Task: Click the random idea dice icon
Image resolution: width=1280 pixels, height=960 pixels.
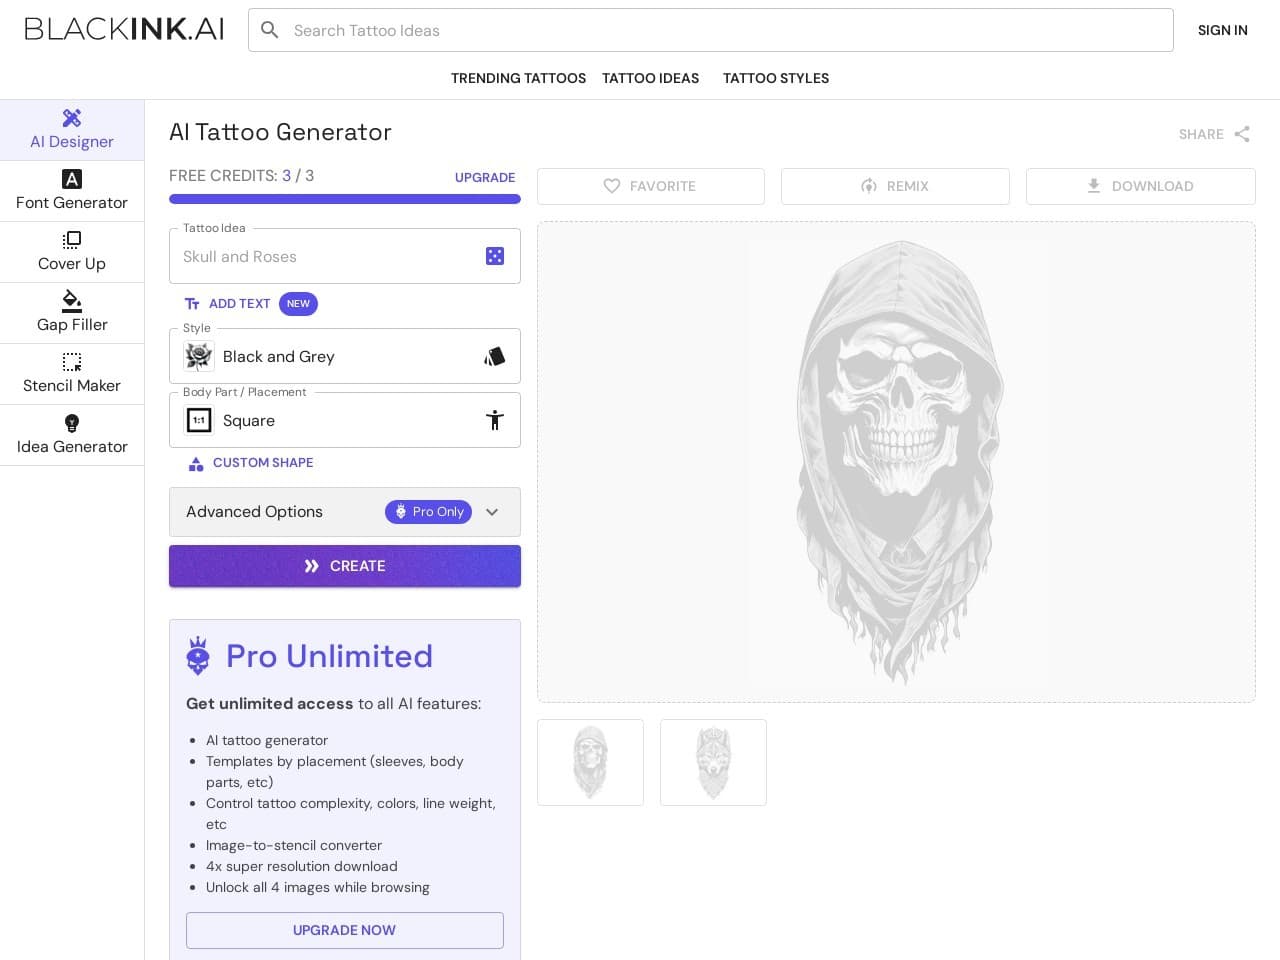Action: pyautogui.click(x=494, y=256)
